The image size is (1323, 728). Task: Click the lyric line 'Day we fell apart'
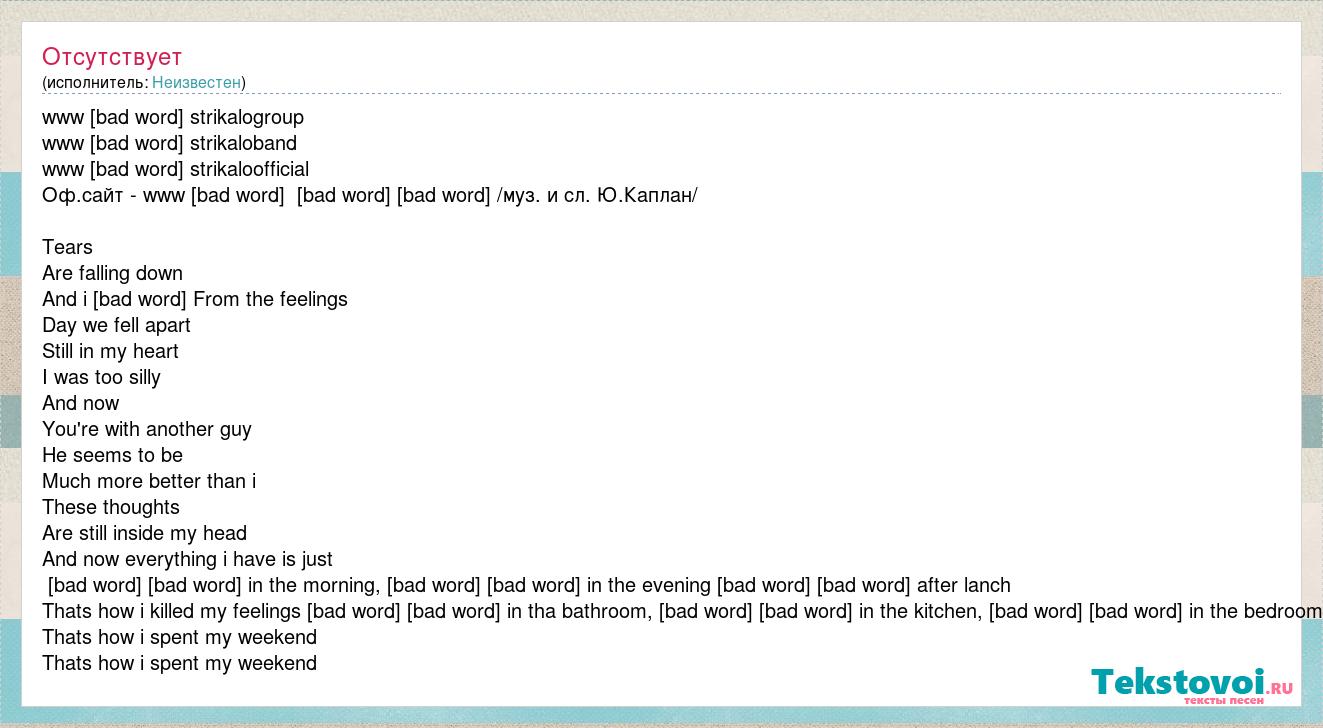pos(116,325)
